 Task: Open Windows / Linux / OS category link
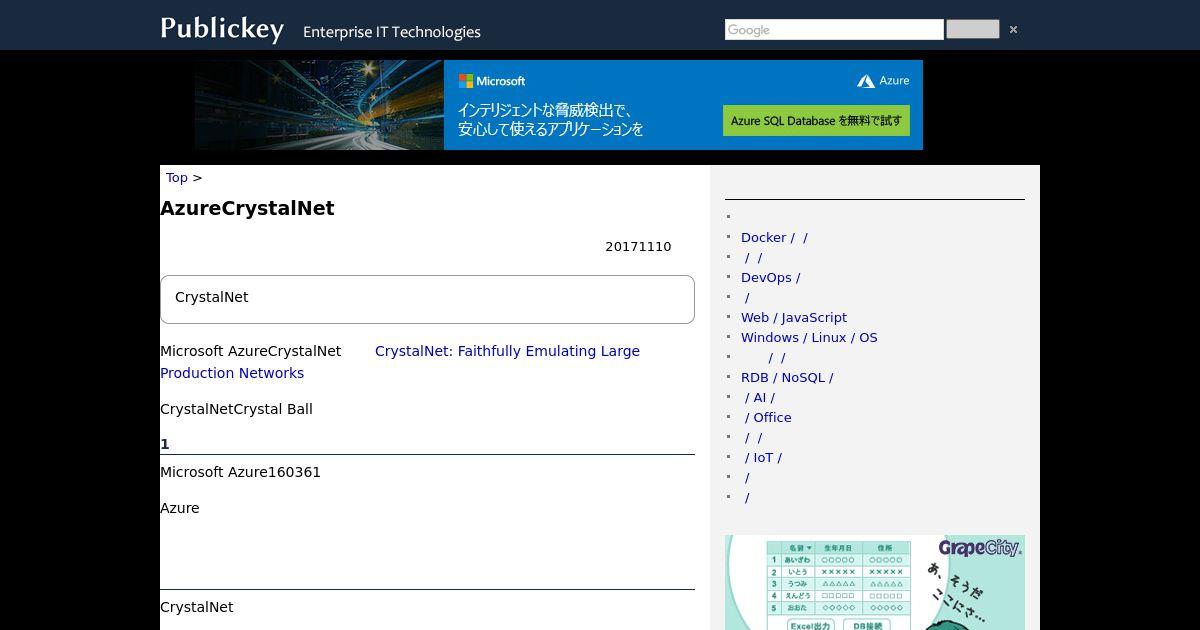[809, 337]
